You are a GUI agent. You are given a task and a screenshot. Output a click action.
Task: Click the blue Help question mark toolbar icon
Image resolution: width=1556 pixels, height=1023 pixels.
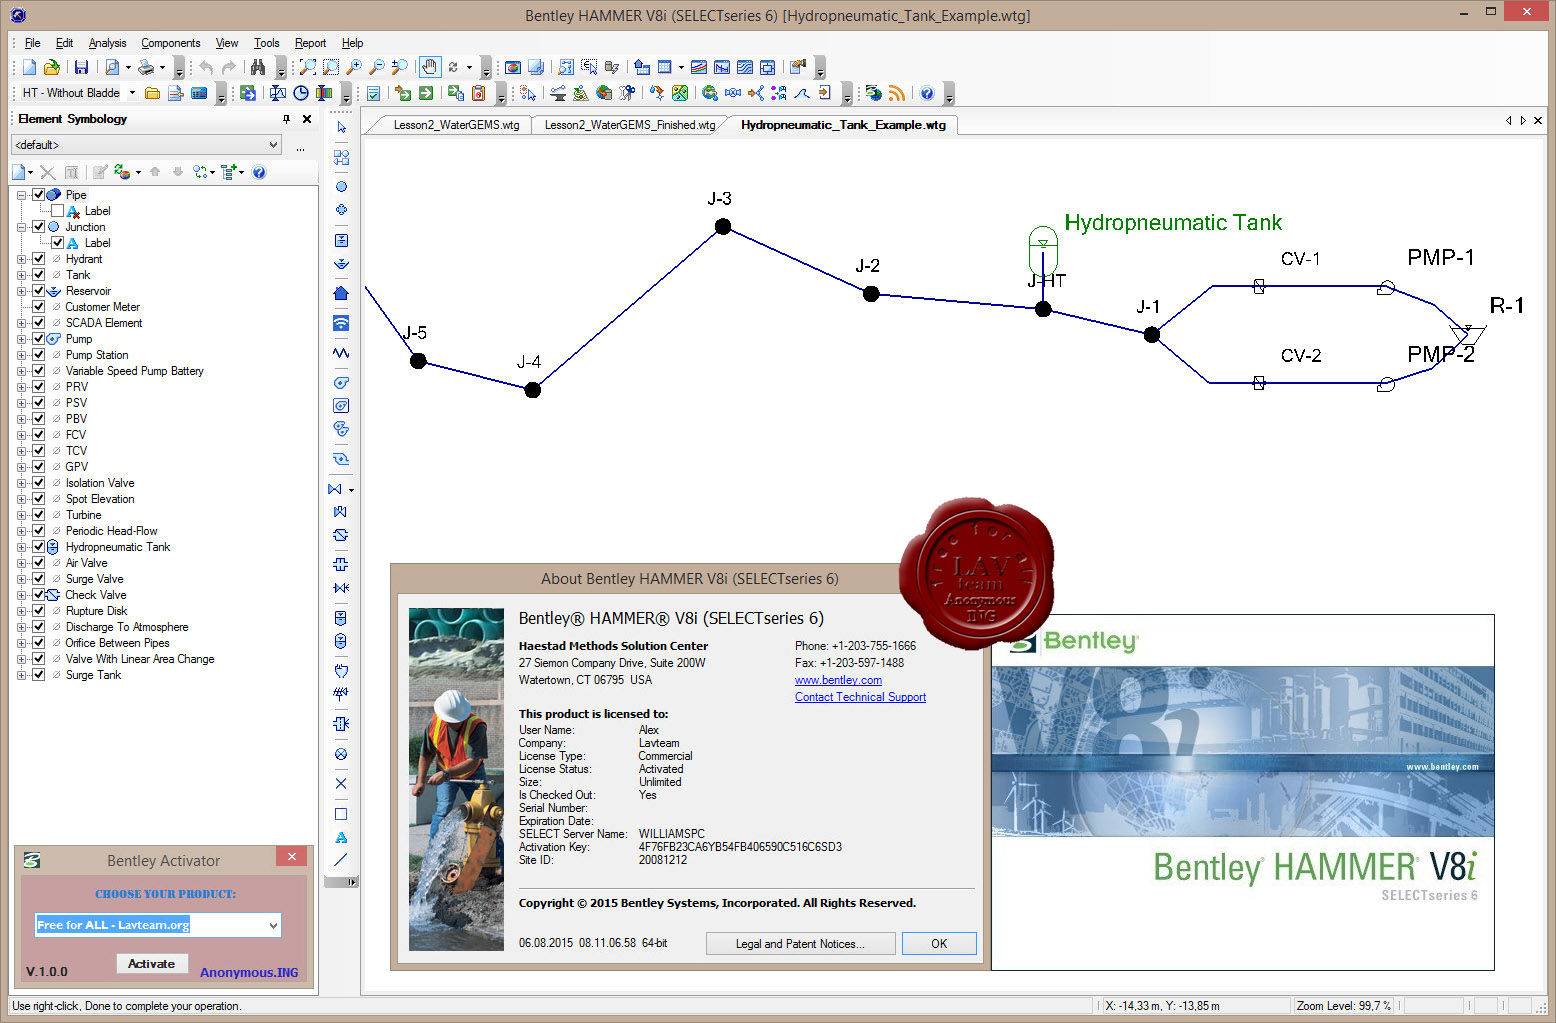coord(927,93)
